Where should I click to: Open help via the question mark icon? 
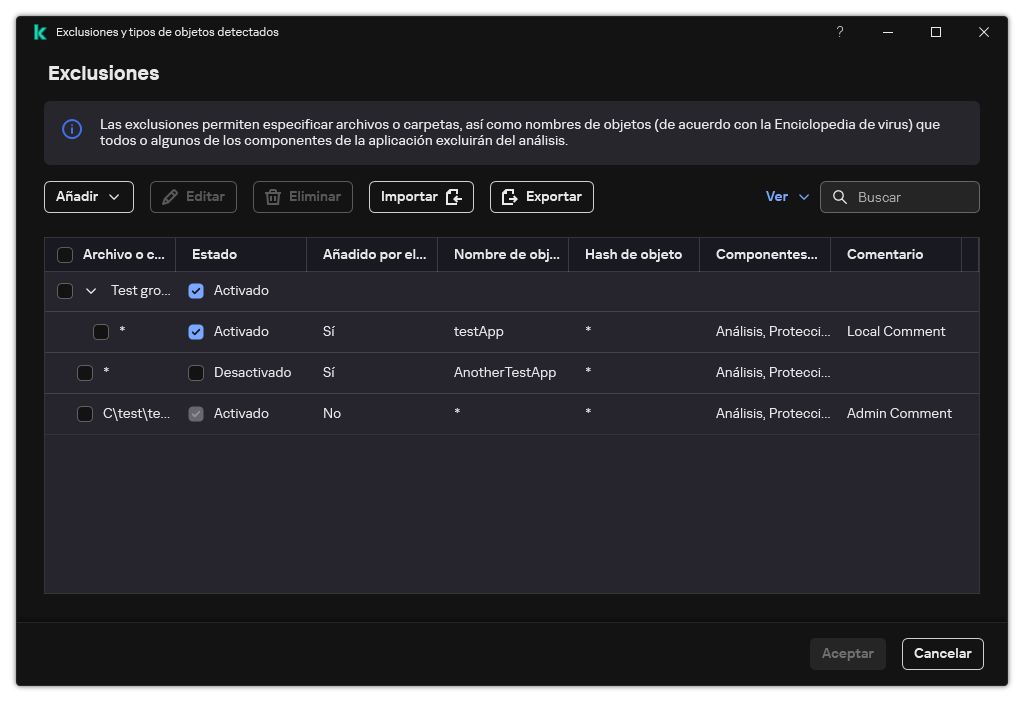[x=839, y=32]
